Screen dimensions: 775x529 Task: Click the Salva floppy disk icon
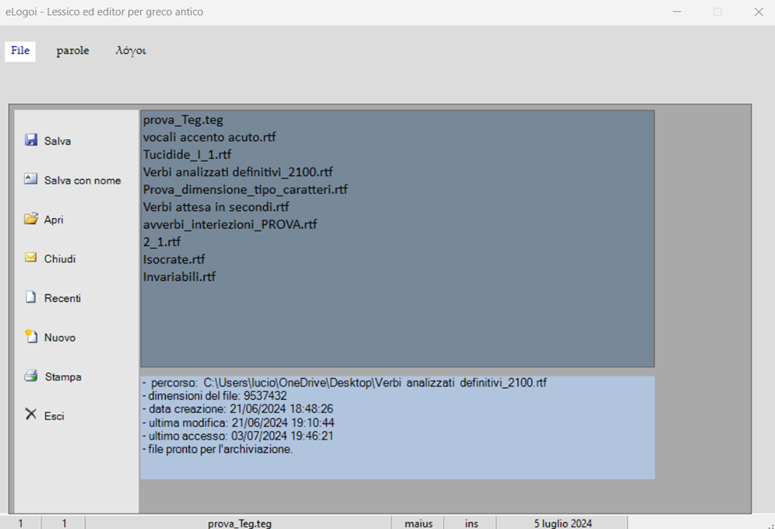[31, 141]
